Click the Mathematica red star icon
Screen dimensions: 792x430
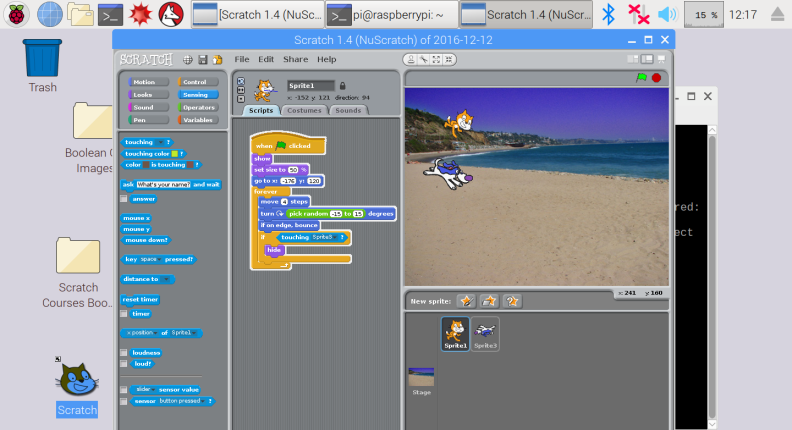click(x=140, y=14)
